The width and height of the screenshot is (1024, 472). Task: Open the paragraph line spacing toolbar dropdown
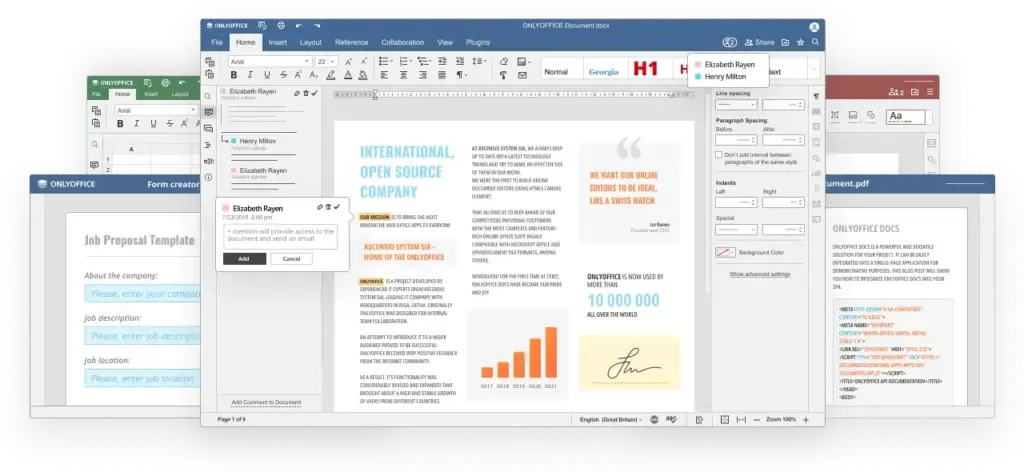coord(479,61)
